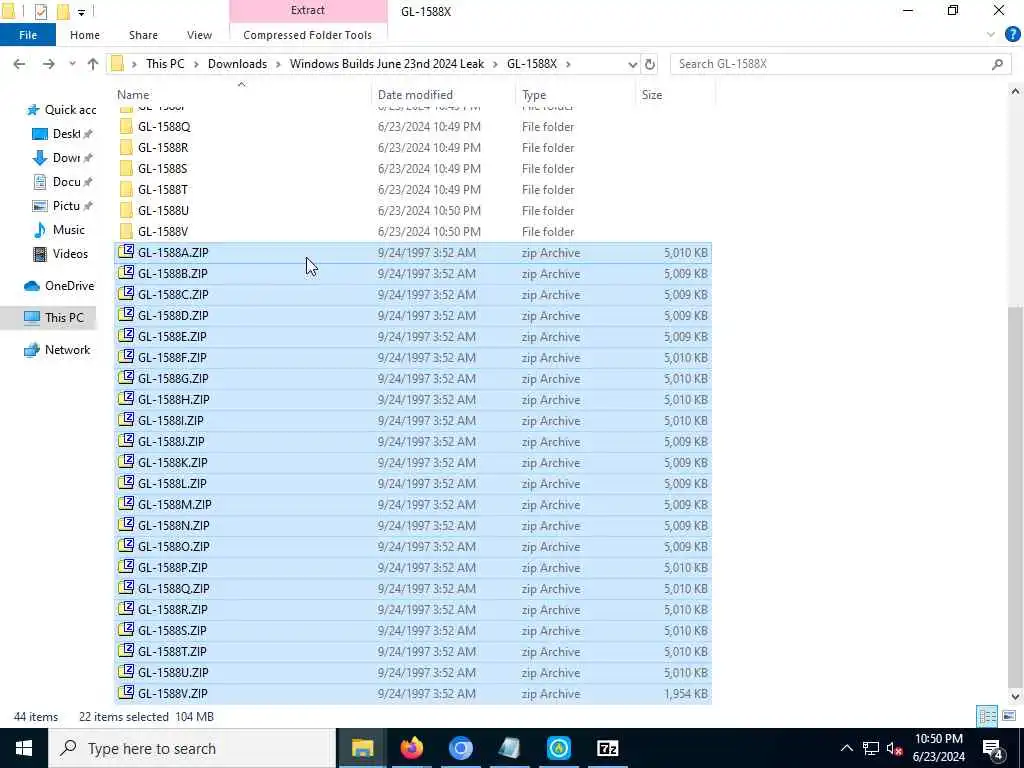Select file name GL-1588K.ZIP

point(172,463)
